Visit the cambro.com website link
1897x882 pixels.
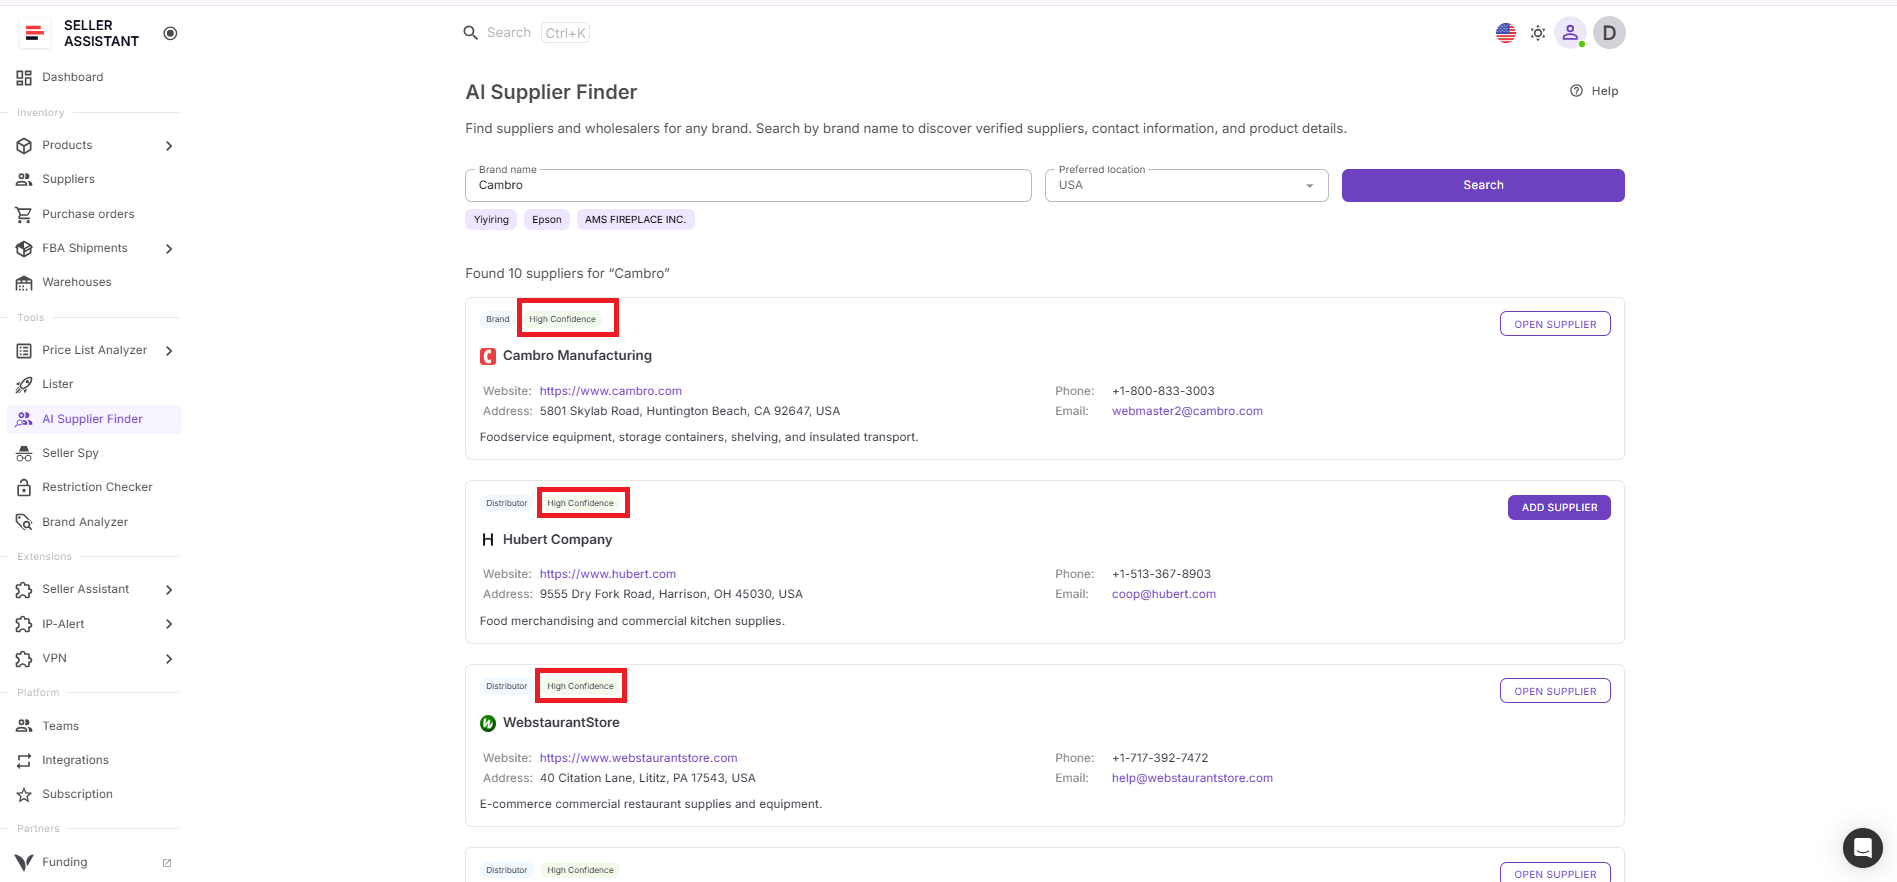click(611, 391)
